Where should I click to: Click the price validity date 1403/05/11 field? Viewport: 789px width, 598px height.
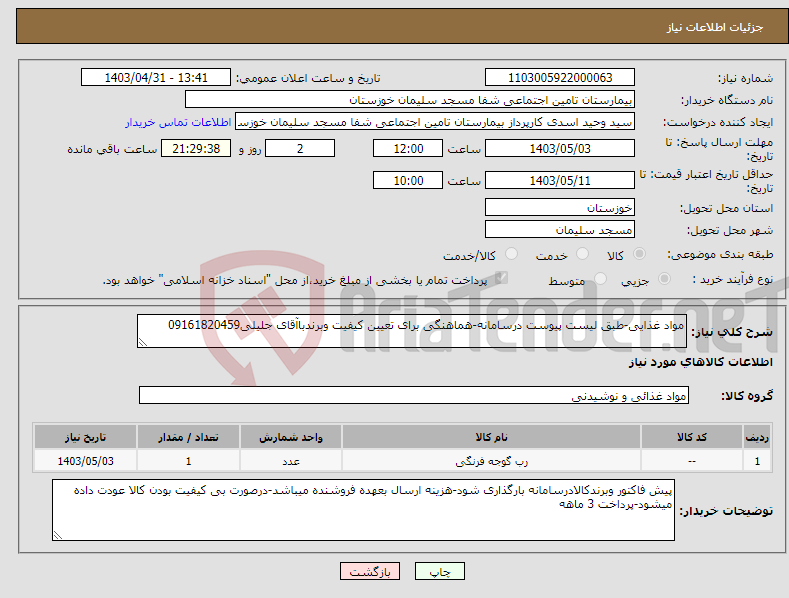[x=560, y=180]
